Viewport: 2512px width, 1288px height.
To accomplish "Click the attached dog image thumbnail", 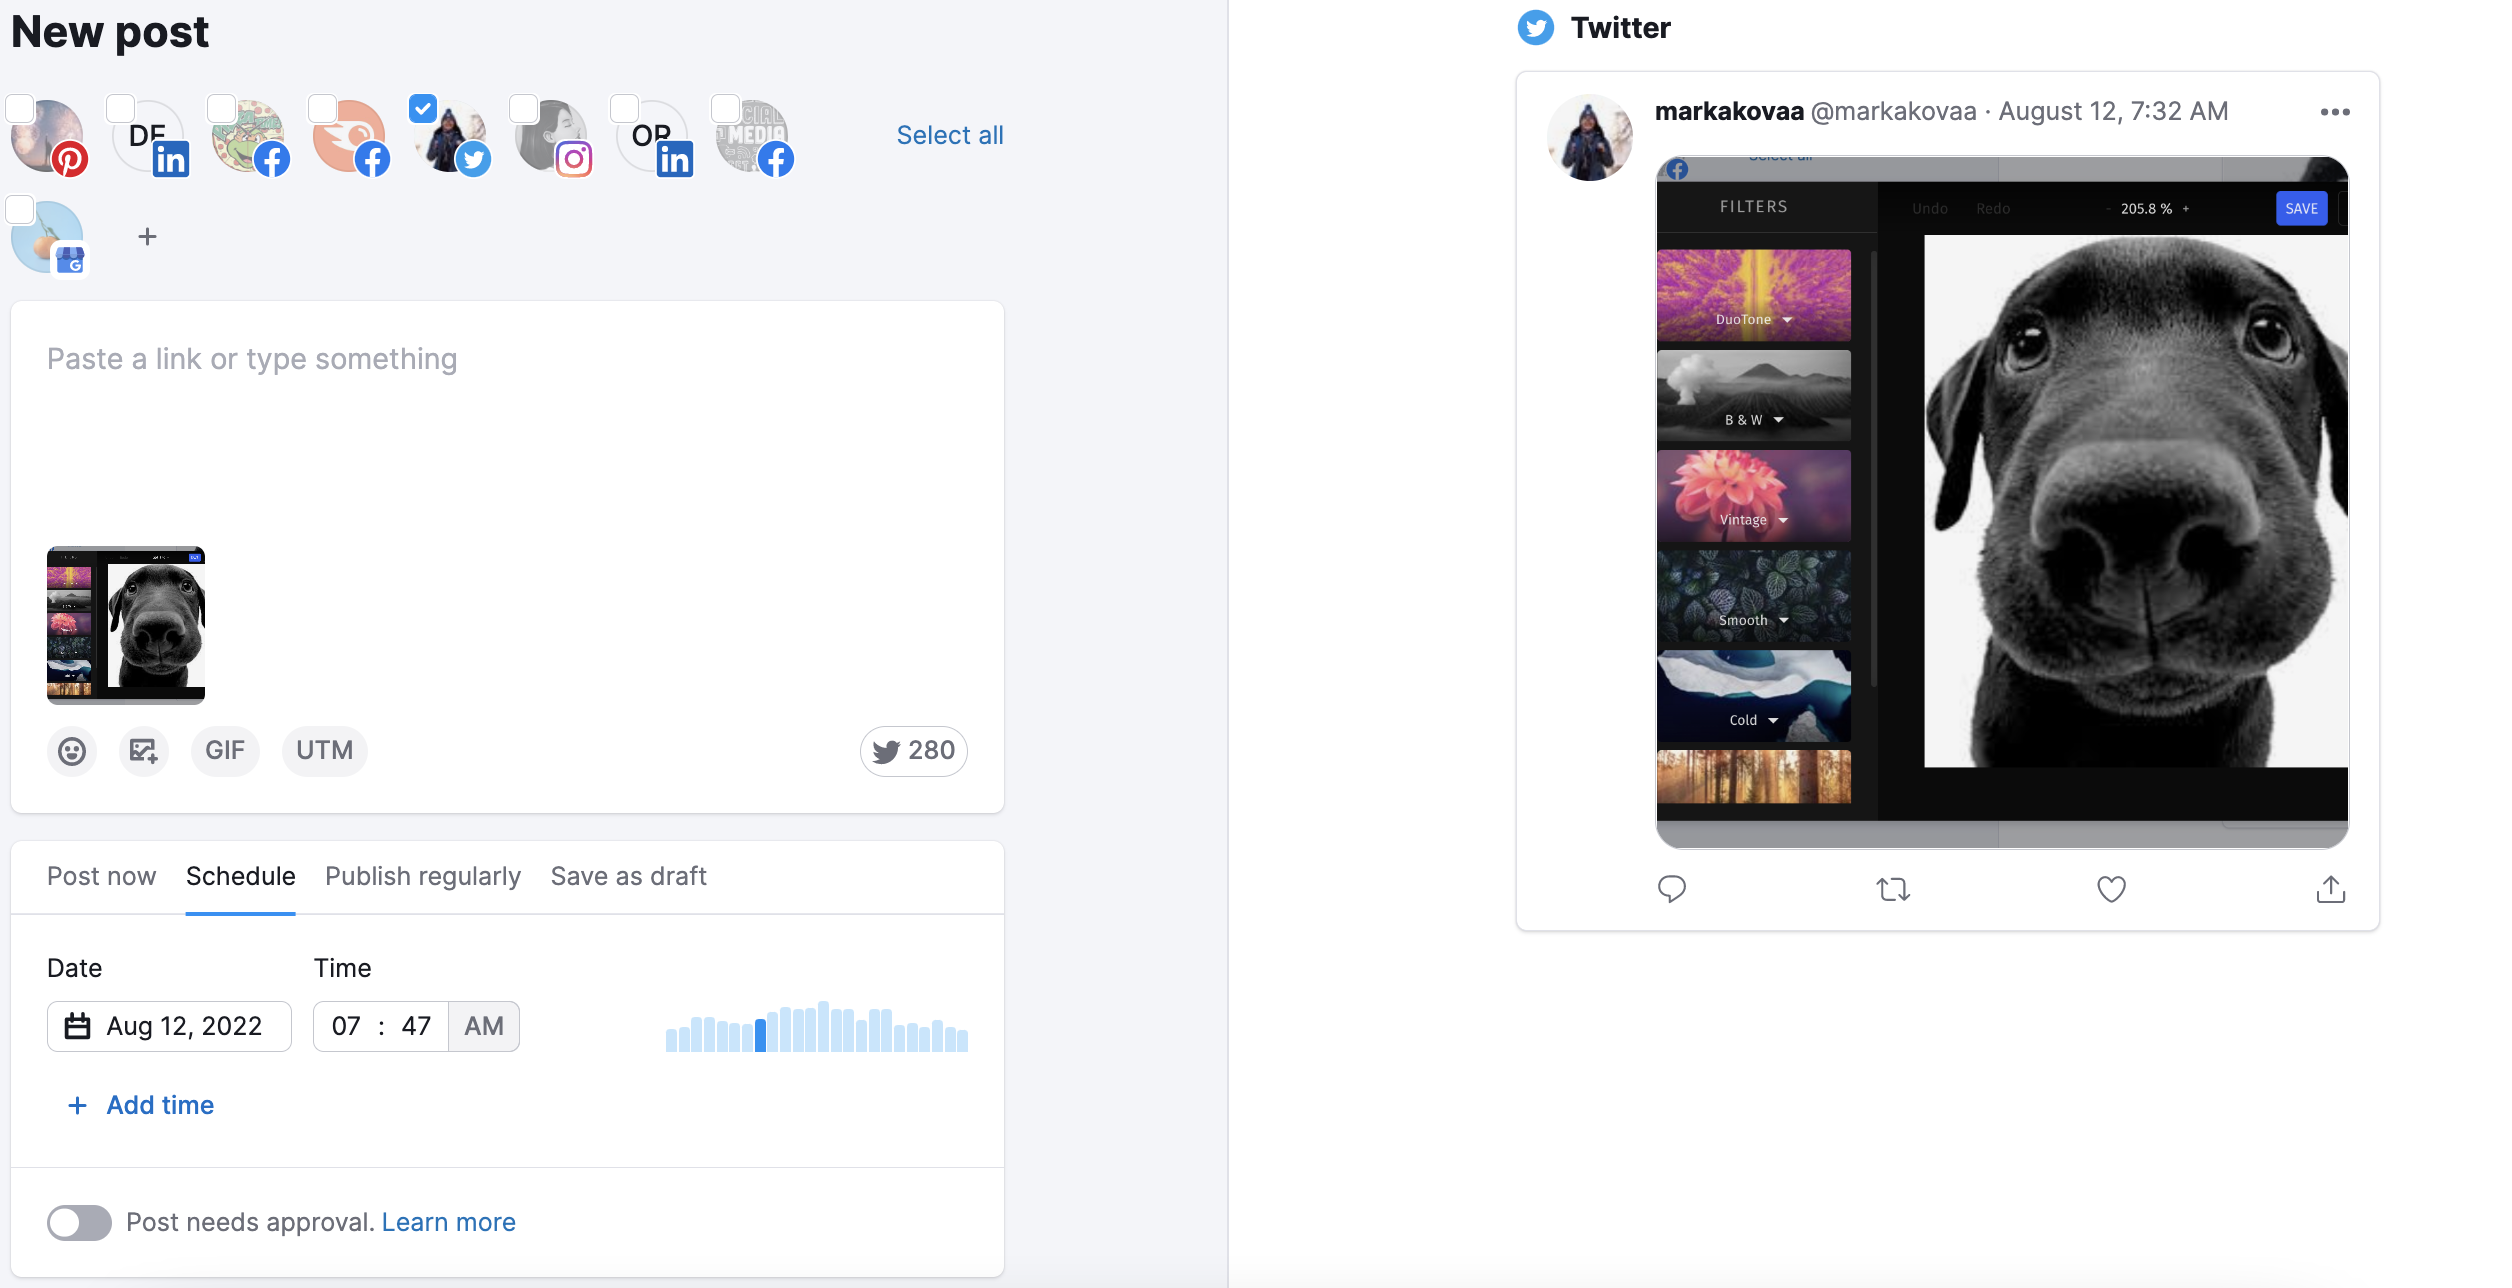I will pos(126,625).
